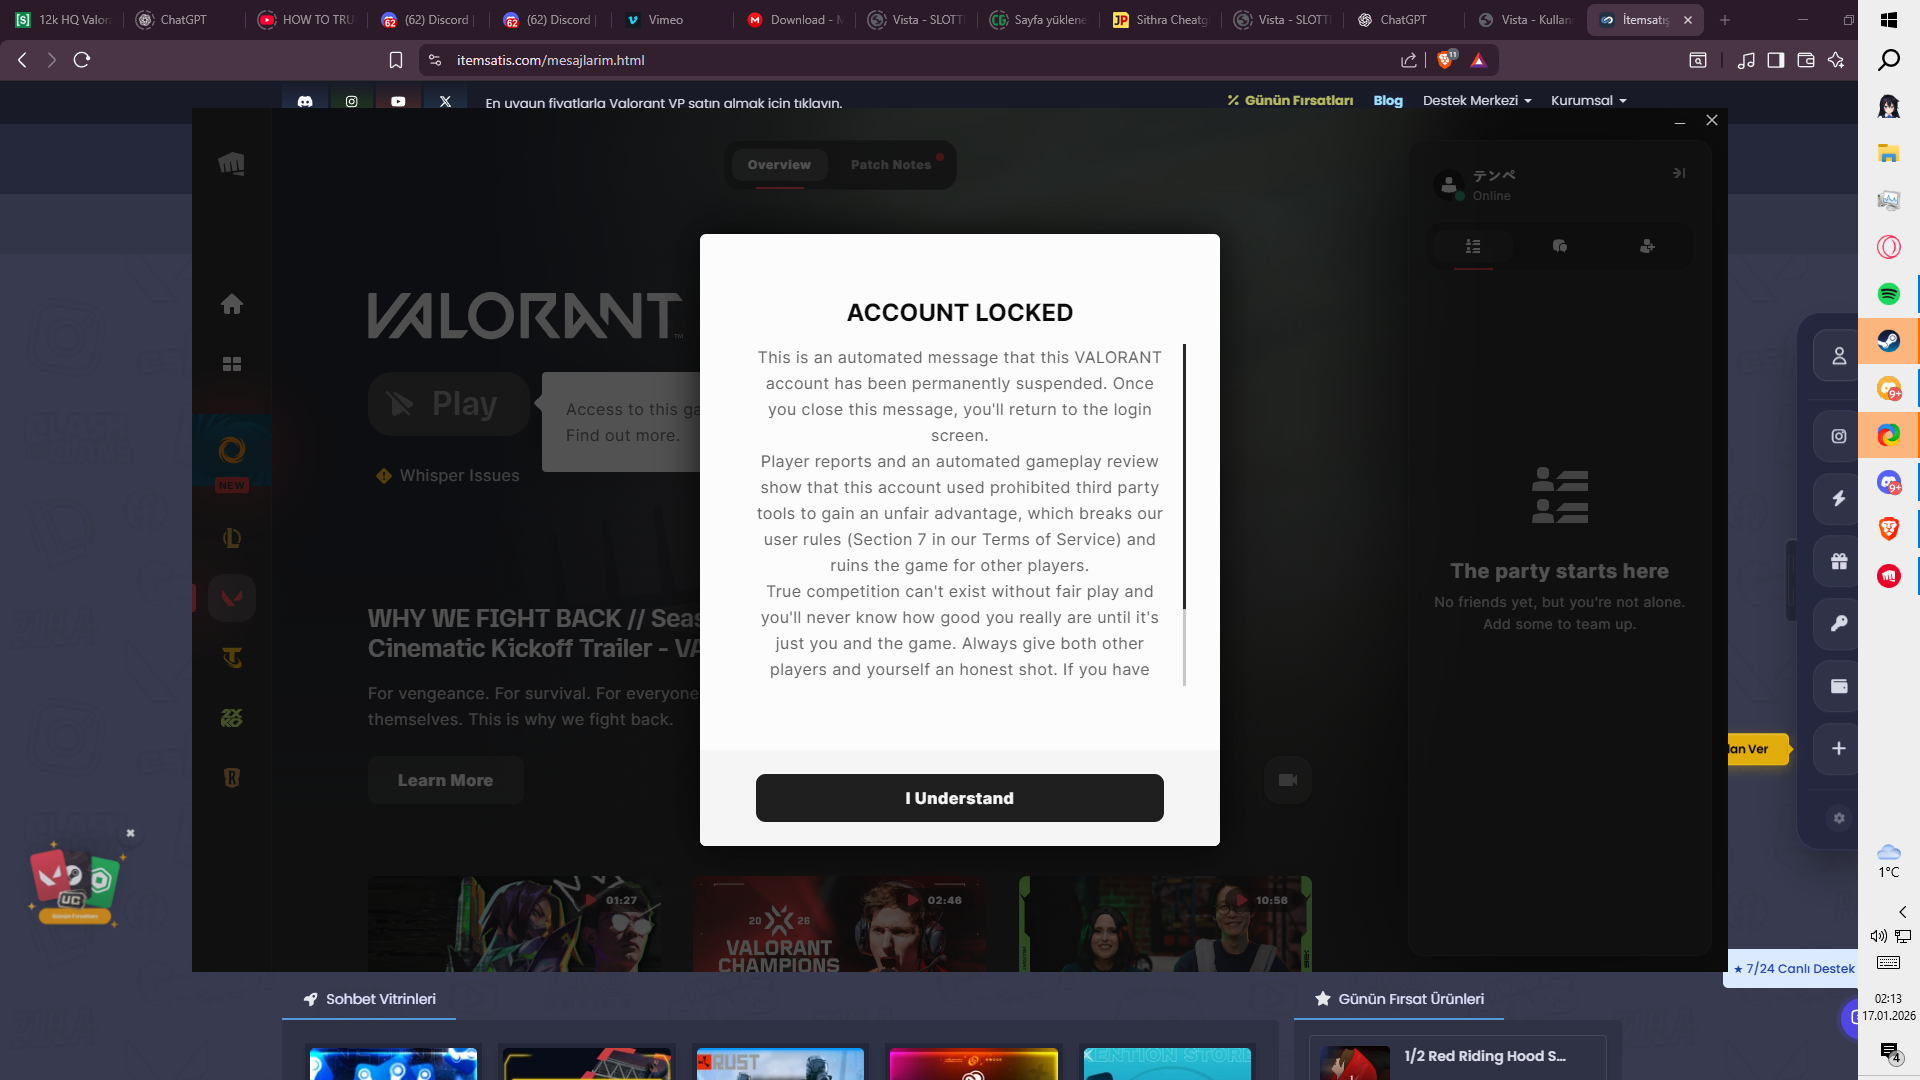Open YouTube link in website header
Image resolution: width=1920 pixels, height=1080 pixels.
(398, 102)
